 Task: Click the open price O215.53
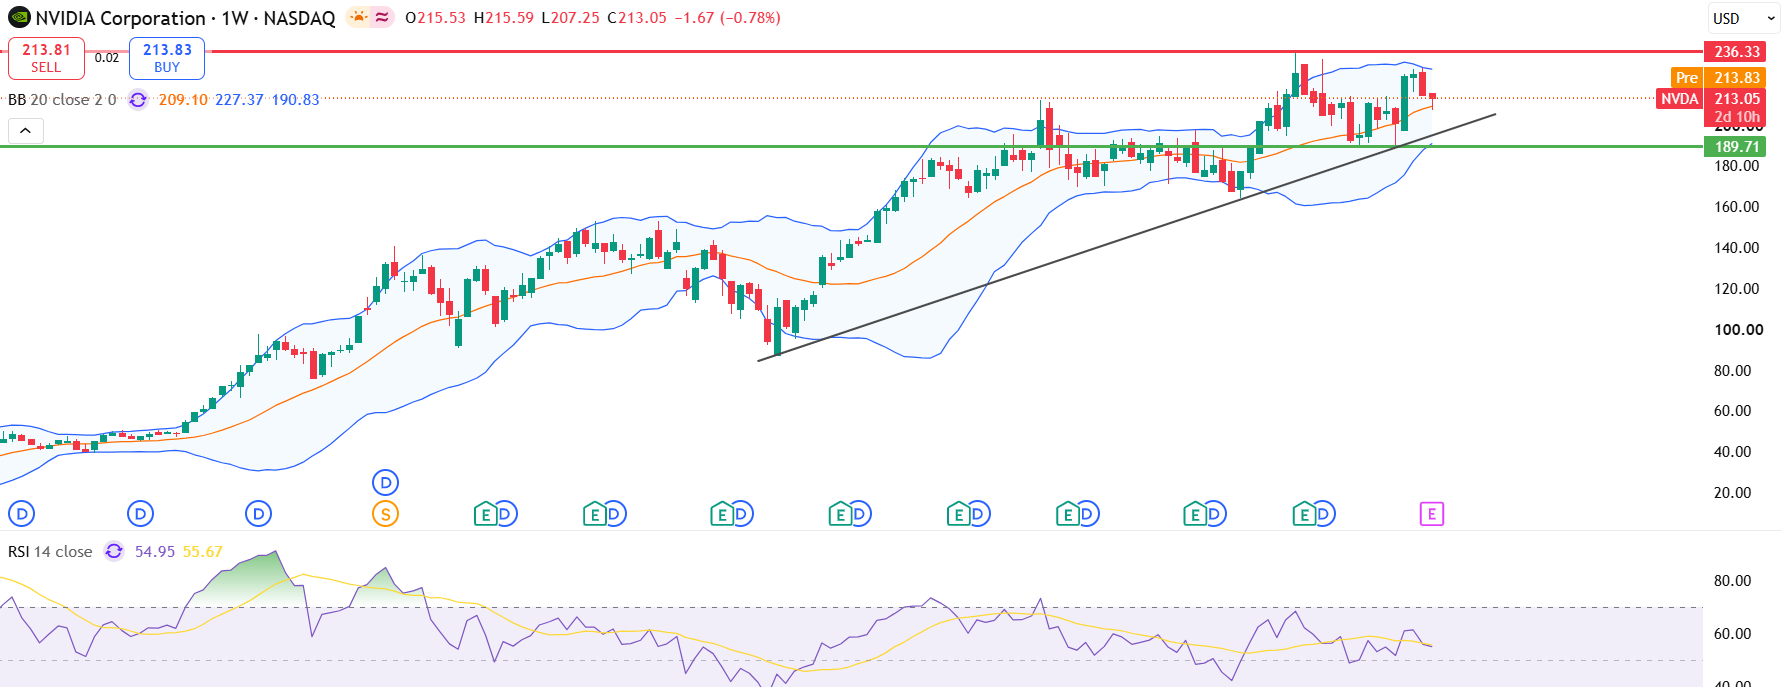pos(435,18)
